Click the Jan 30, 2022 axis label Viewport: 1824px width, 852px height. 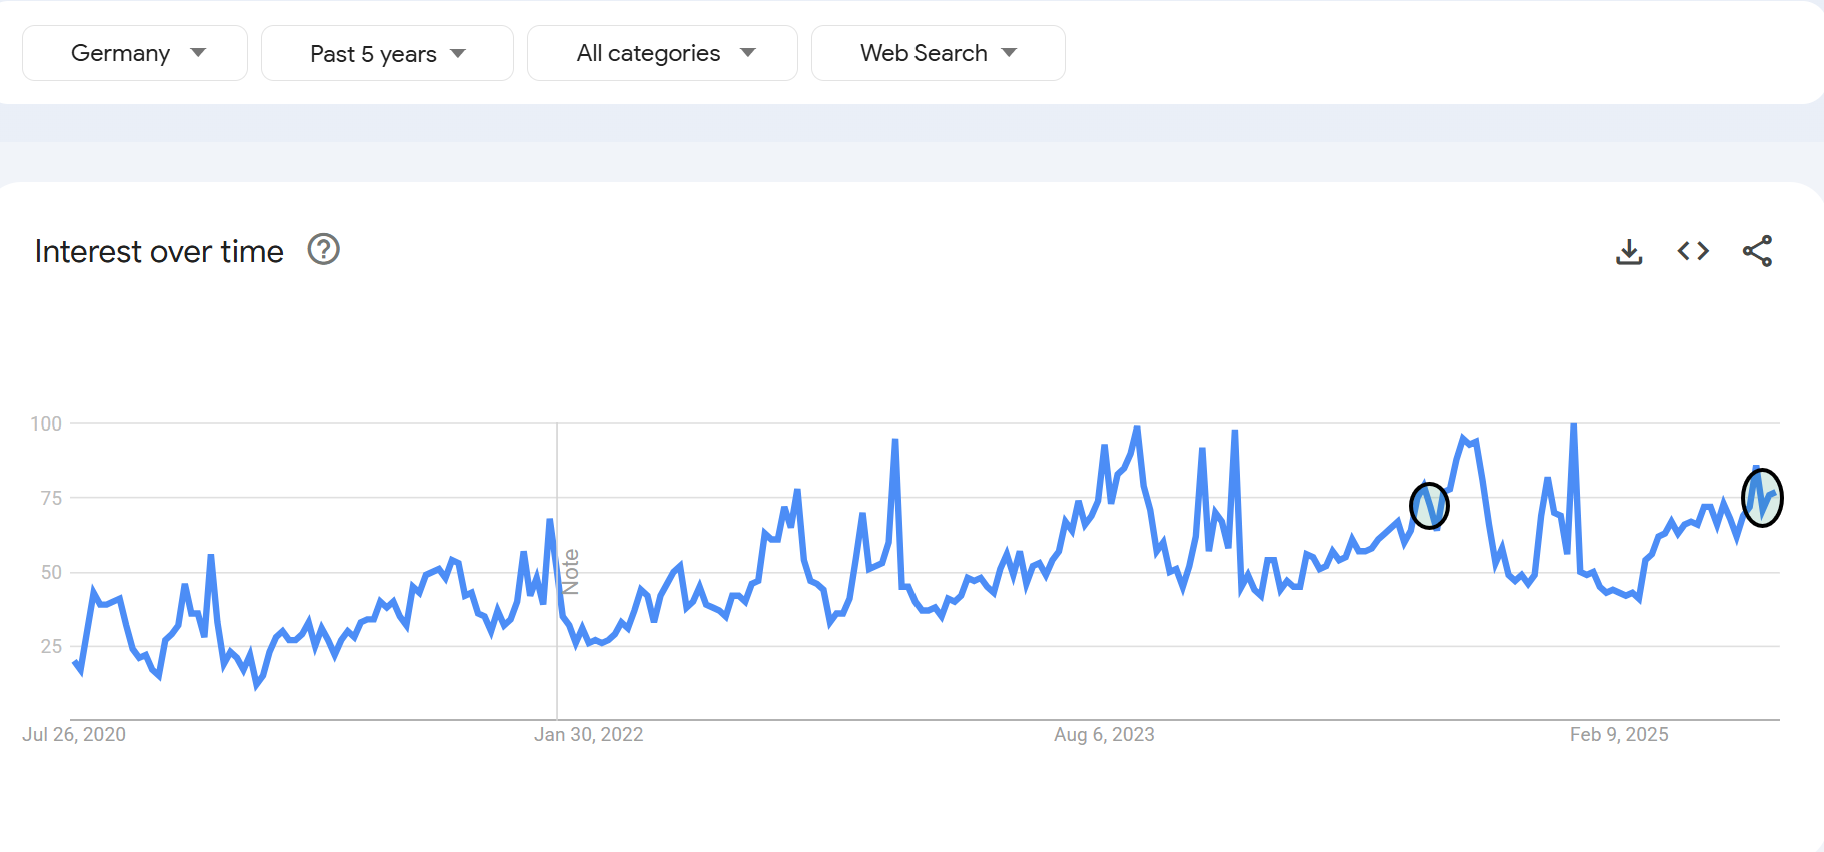pyautogui.click(x=589, y=734)
